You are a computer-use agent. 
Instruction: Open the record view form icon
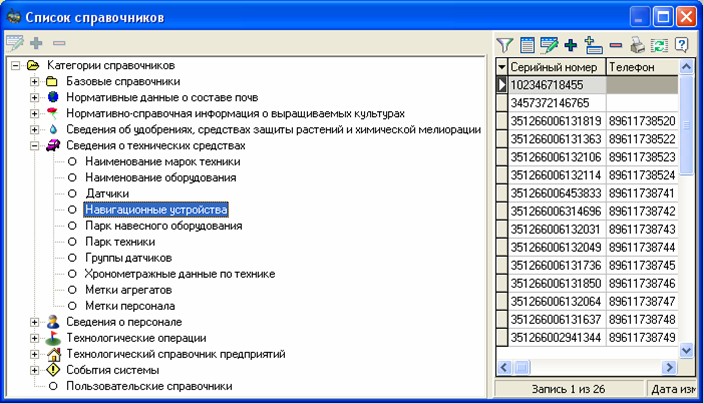pos(527,44)
